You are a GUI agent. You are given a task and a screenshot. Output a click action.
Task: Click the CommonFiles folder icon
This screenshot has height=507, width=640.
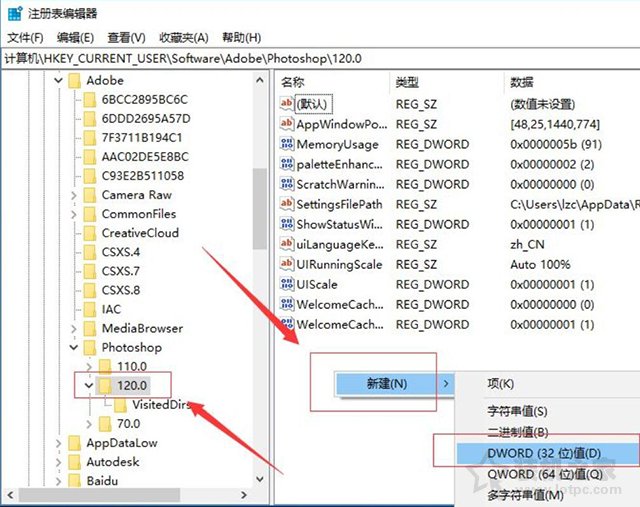coord(89,214)
